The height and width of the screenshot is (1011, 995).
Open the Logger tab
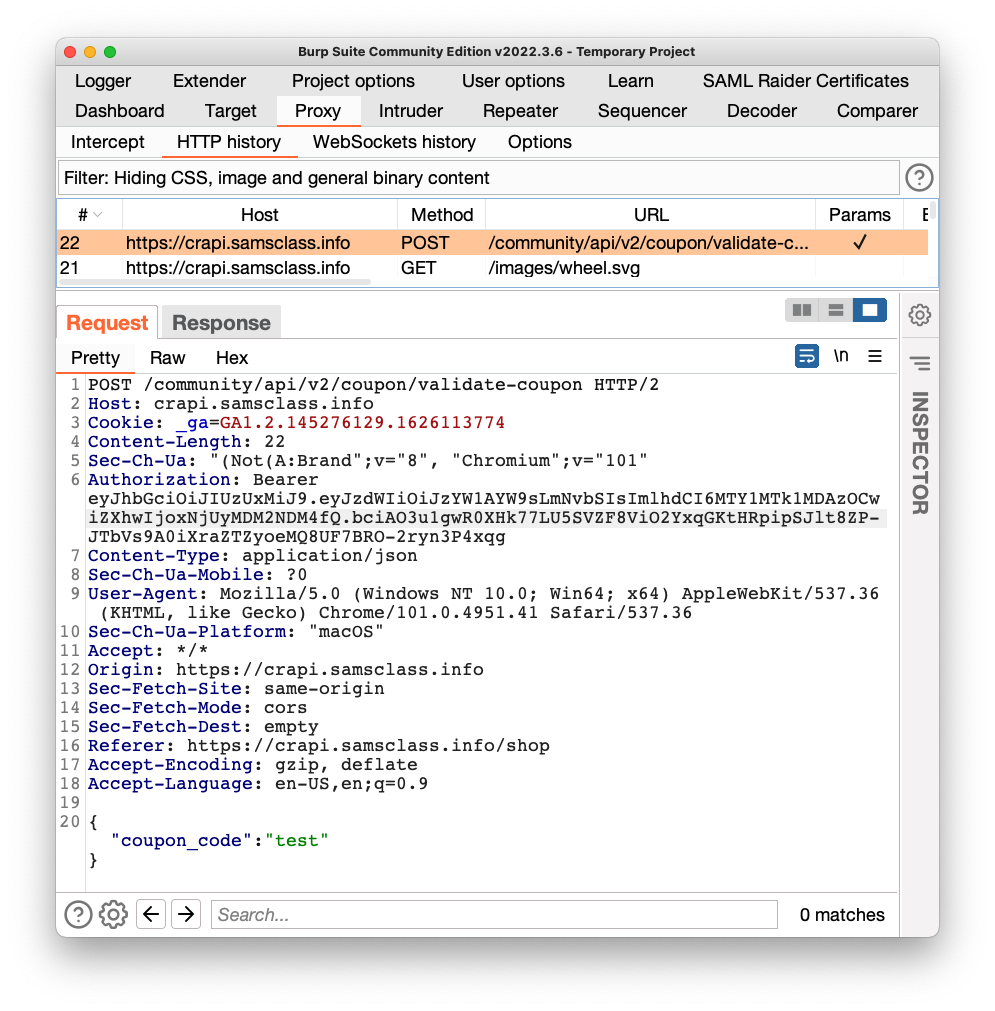pyautogui.click(x=103, y=81)
